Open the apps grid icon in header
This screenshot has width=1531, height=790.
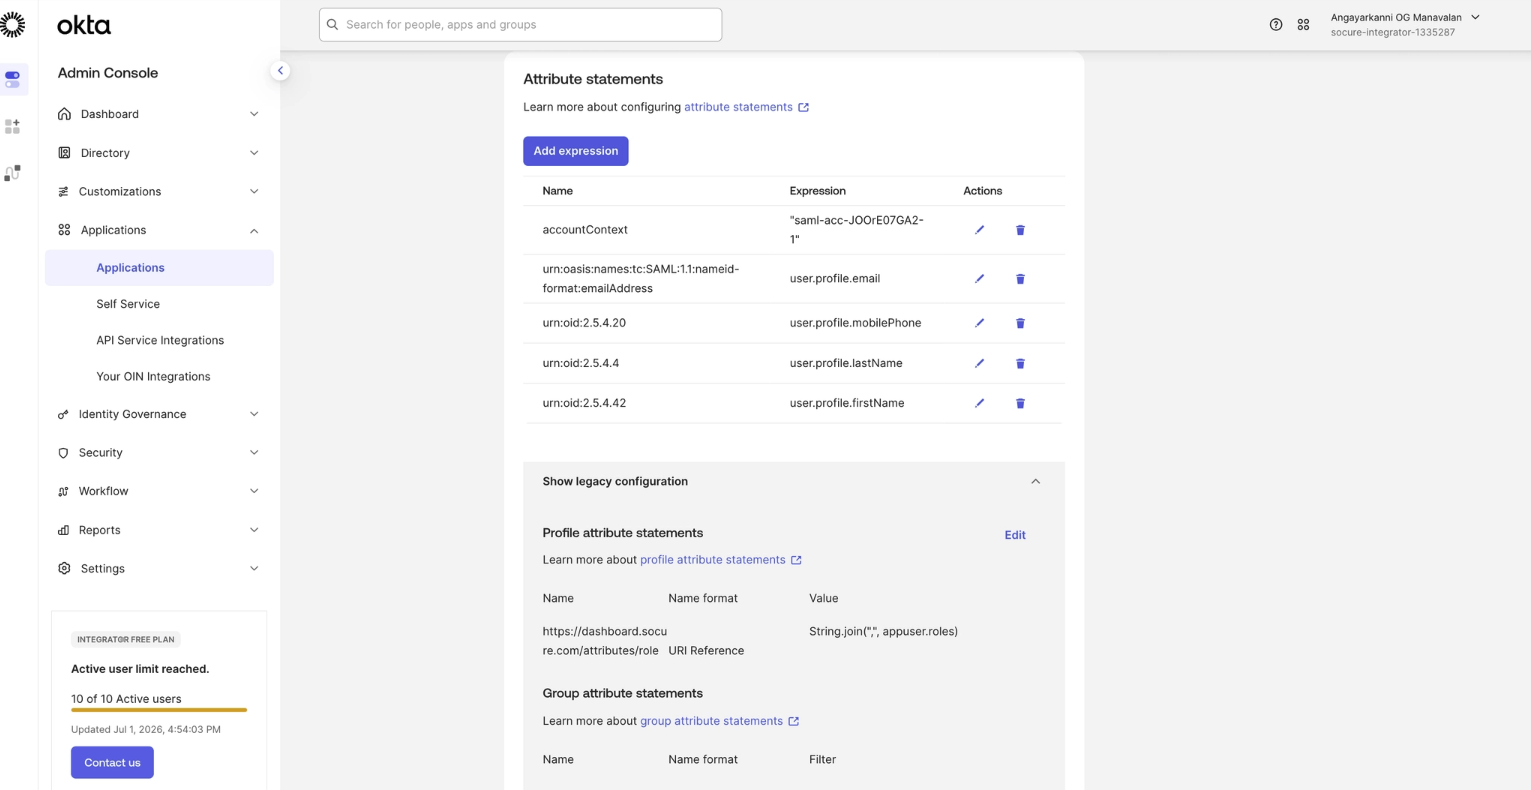click(x=1303, y=25)
